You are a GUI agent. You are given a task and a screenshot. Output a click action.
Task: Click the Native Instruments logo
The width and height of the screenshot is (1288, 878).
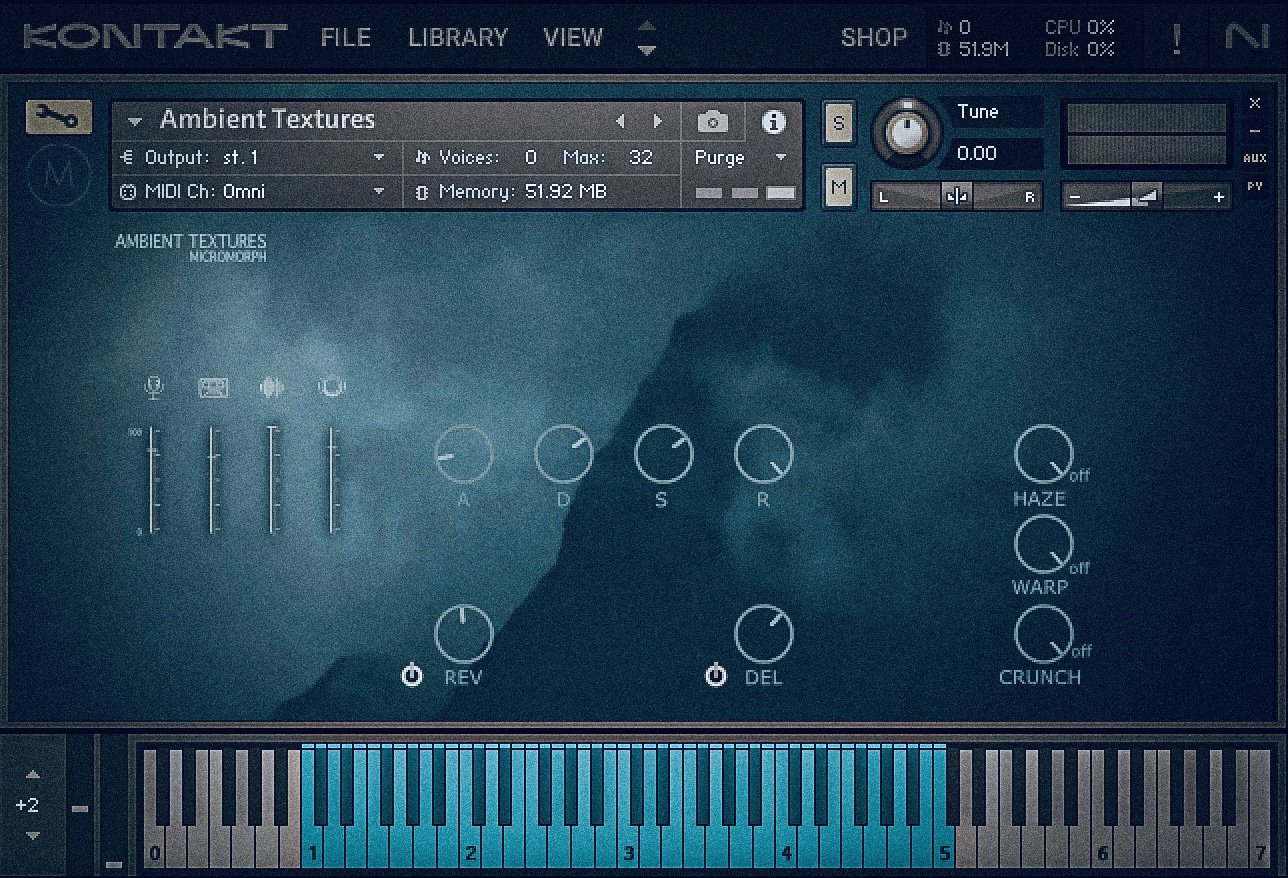(x=1247, y=38)
